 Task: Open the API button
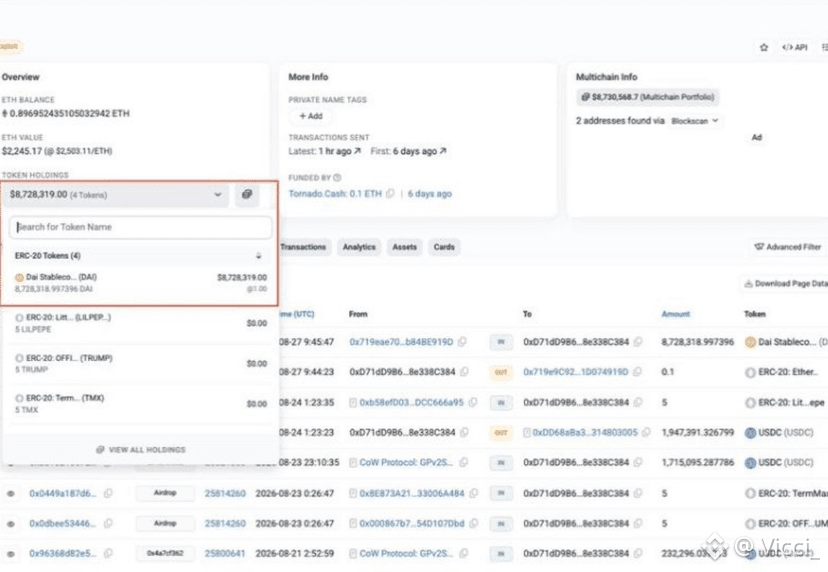[795, 48]
